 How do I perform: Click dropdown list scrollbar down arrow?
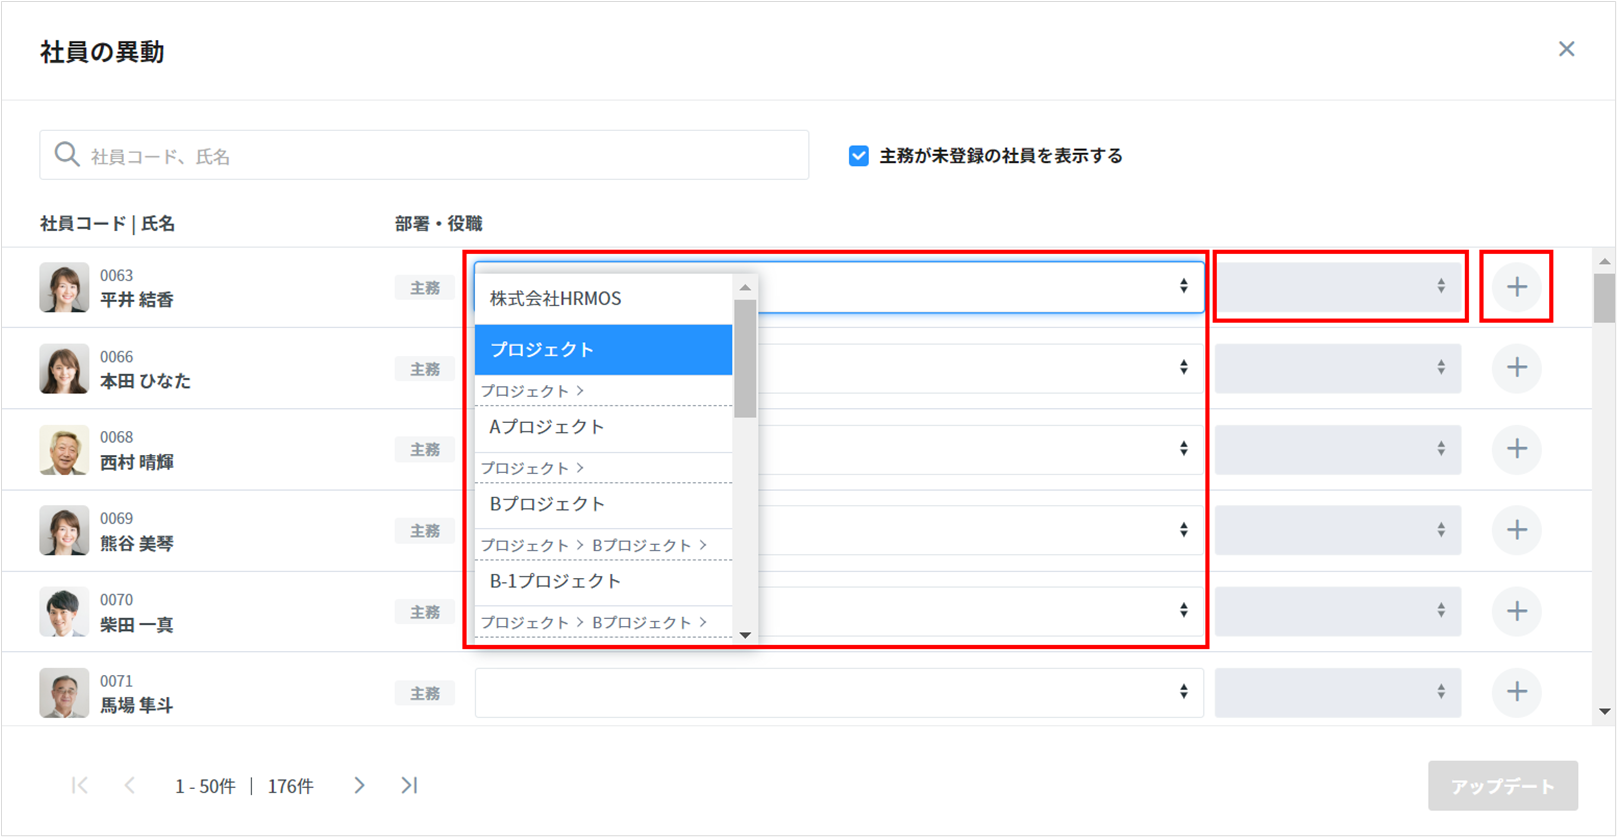point(745,635)
